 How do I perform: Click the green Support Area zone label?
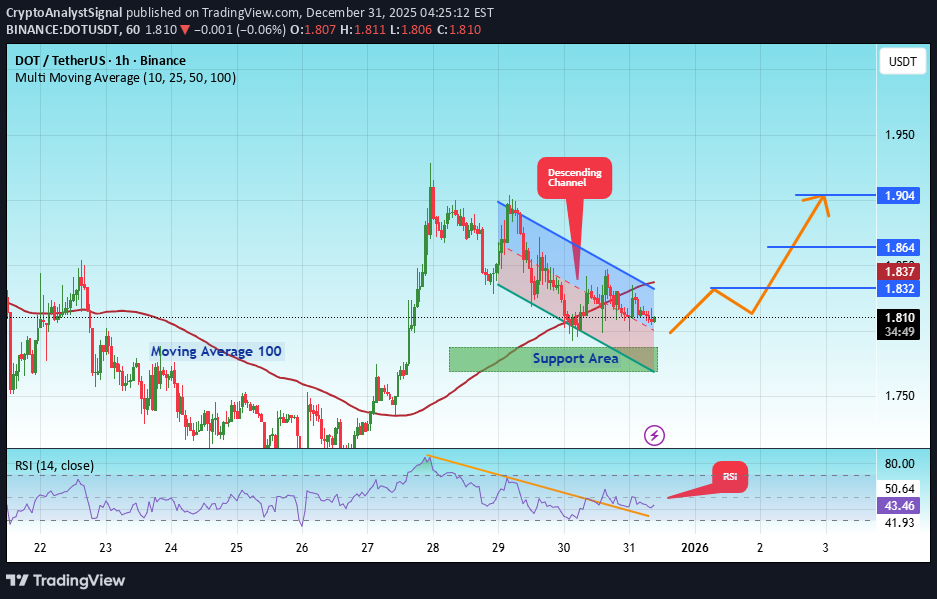click(x=575, y=358)
